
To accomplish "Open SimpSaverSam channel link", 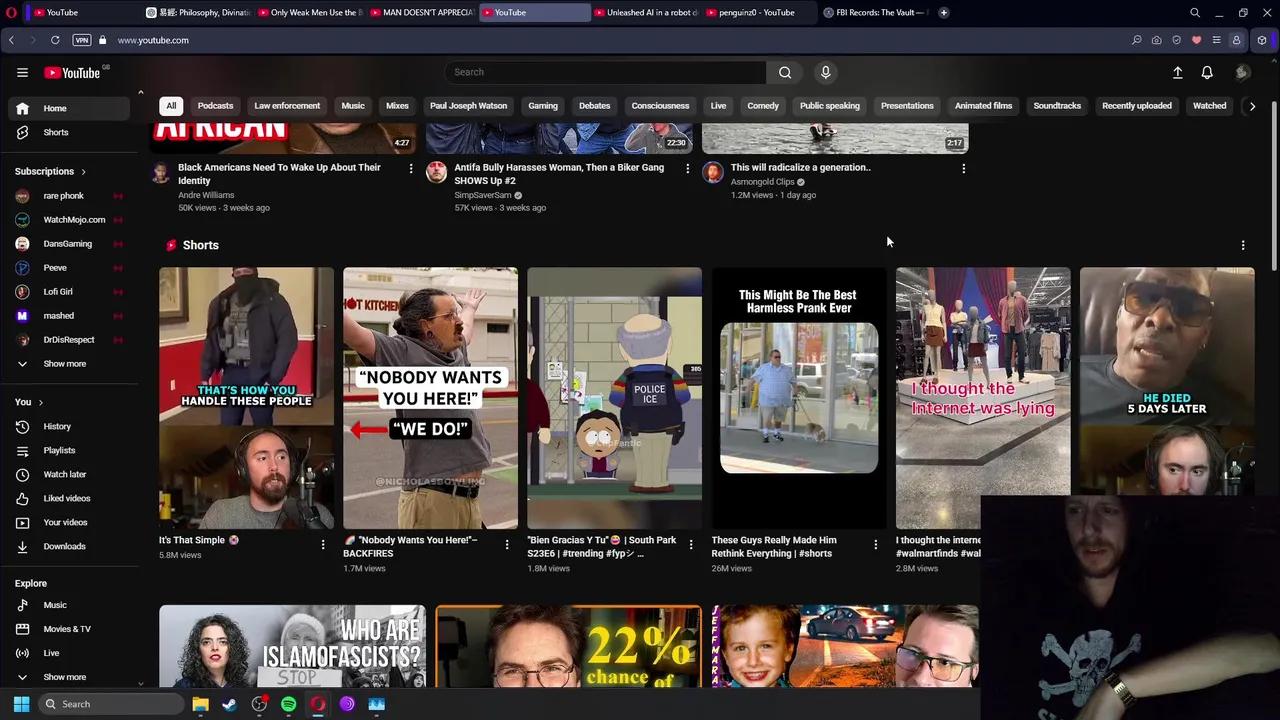I will (482, 195).
